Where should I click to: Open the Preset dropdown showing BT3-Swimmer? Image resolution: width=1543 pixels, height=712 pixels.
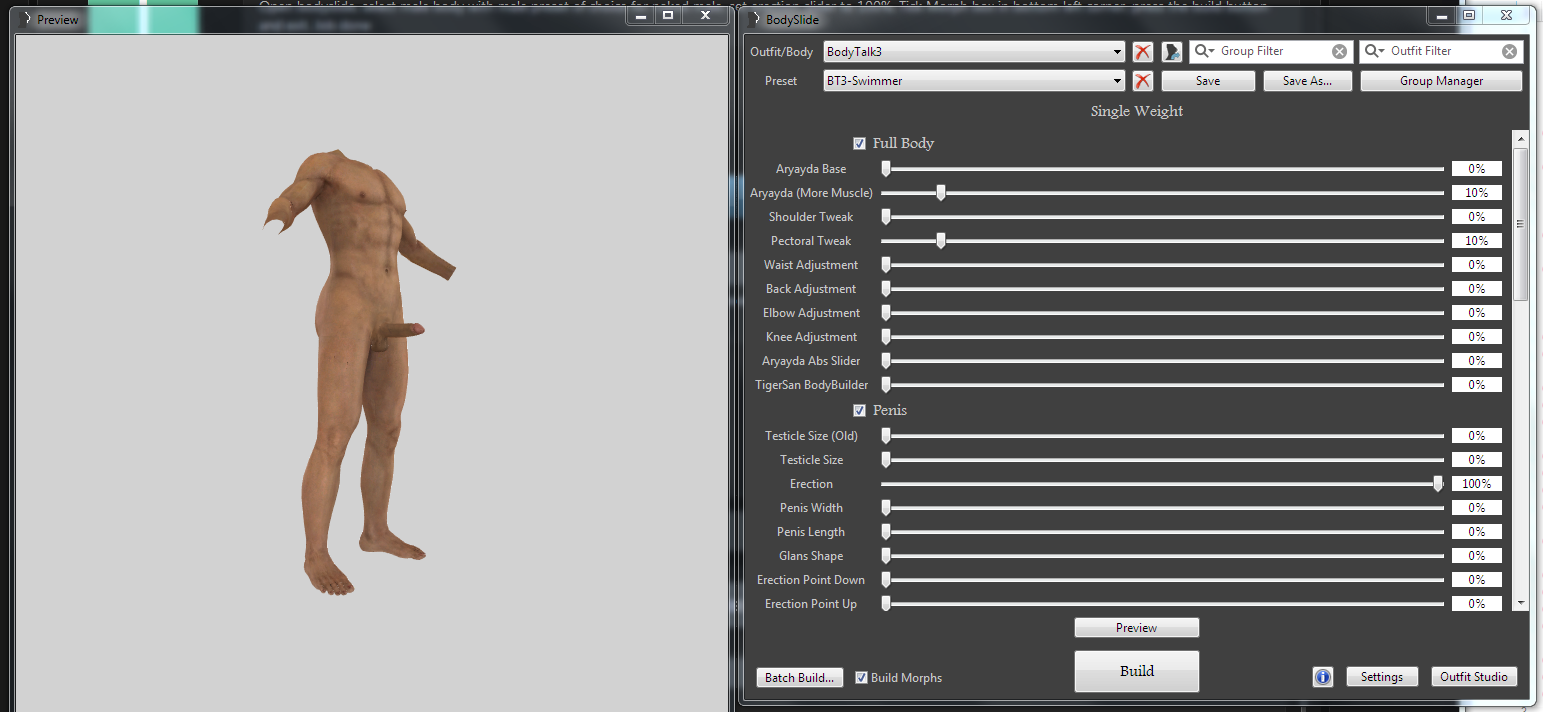[x=974, y=81]
